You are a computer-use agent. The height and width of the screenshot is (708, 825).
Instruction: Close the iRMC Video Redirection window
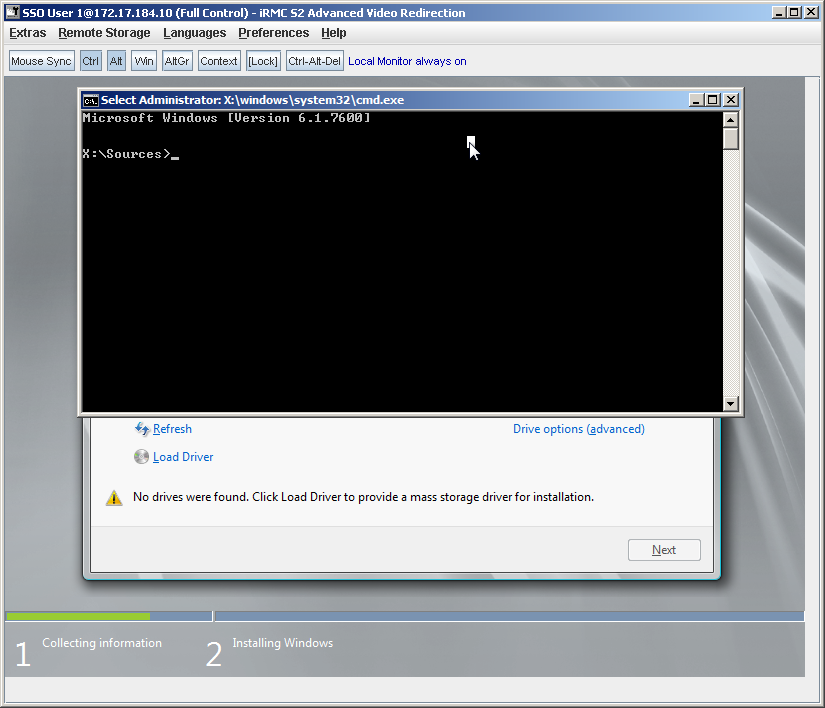pos(811,12)
